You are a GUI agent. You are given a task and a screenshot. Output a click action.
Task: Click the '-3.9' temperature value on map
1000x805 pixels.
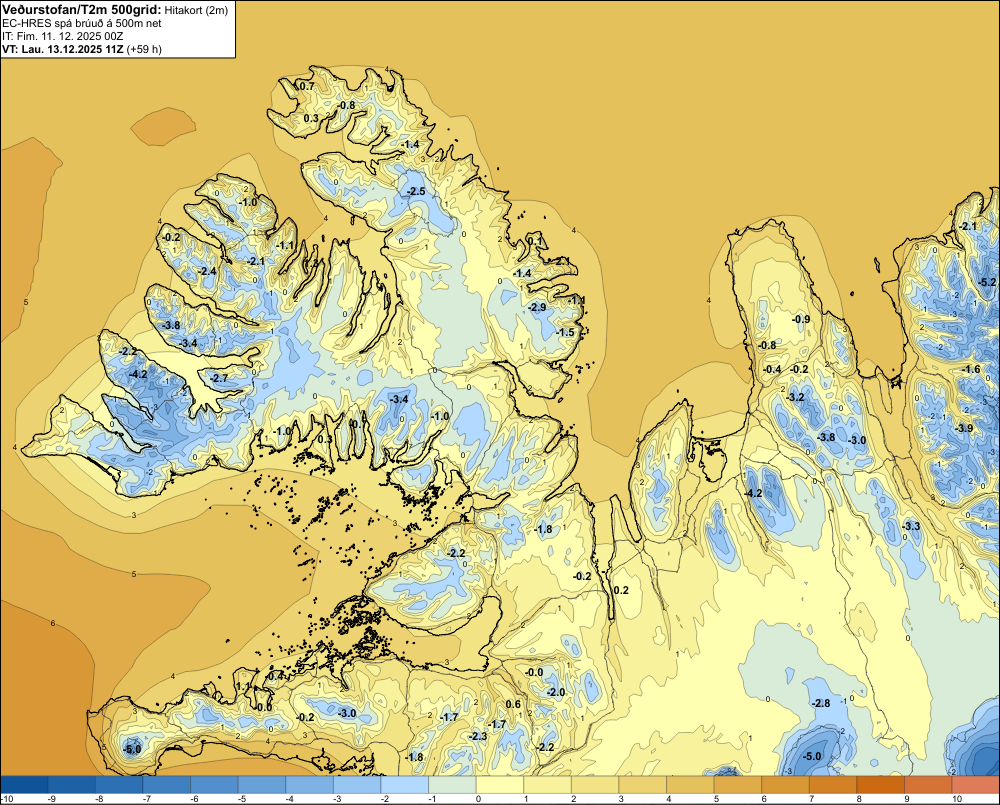tap(964, 428)
